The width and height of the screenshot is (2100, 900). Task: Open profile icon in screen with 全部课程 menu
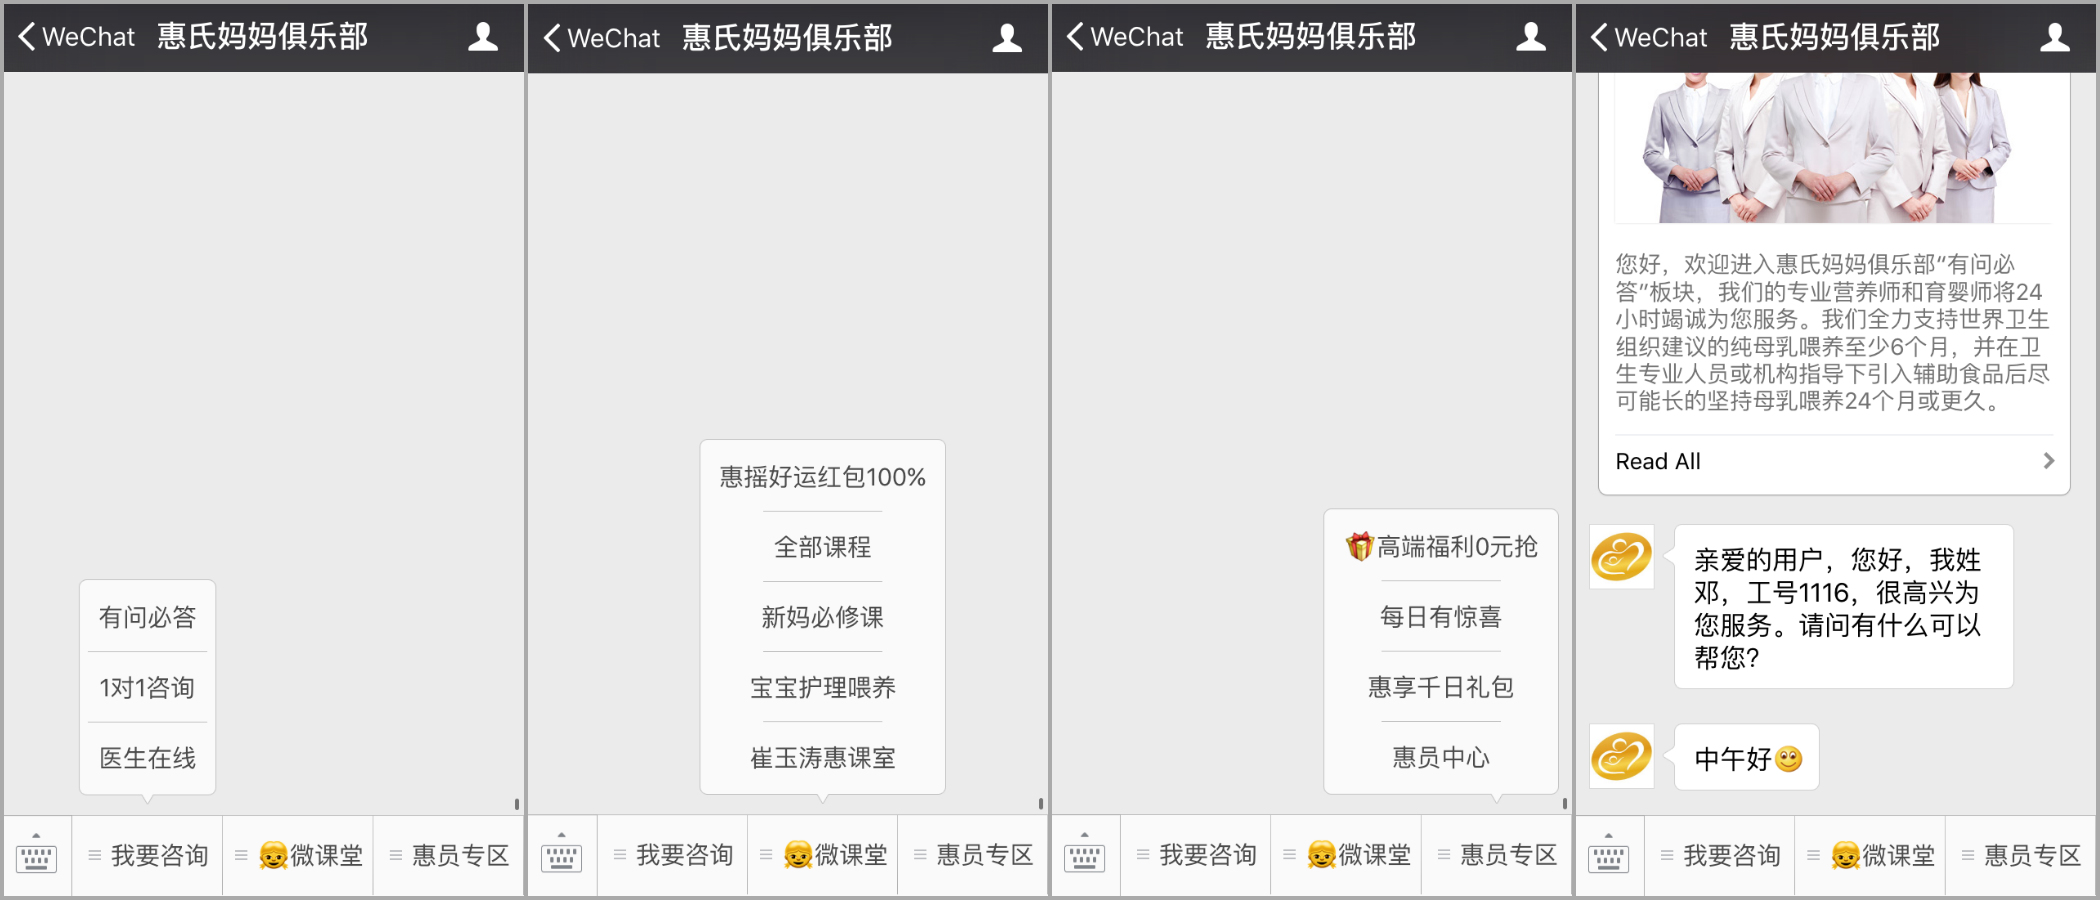1007,38
